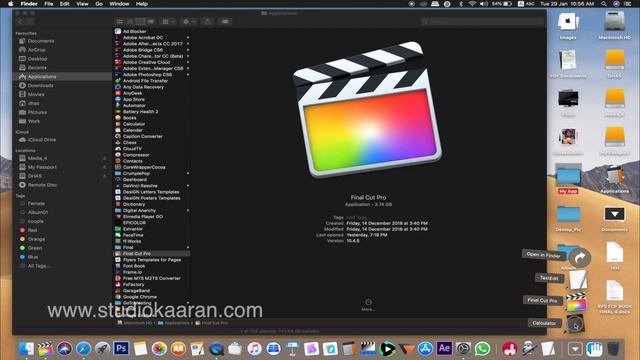This screenshot has width=640, height=360.
Task: Select the Red tag in sidebar
Action: click(x=32, y=230)
